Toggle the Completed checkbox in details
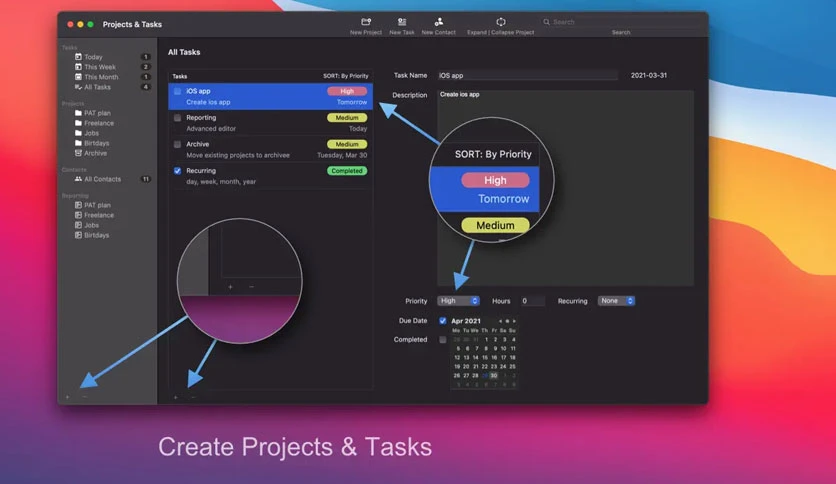 tap(443, 340)
